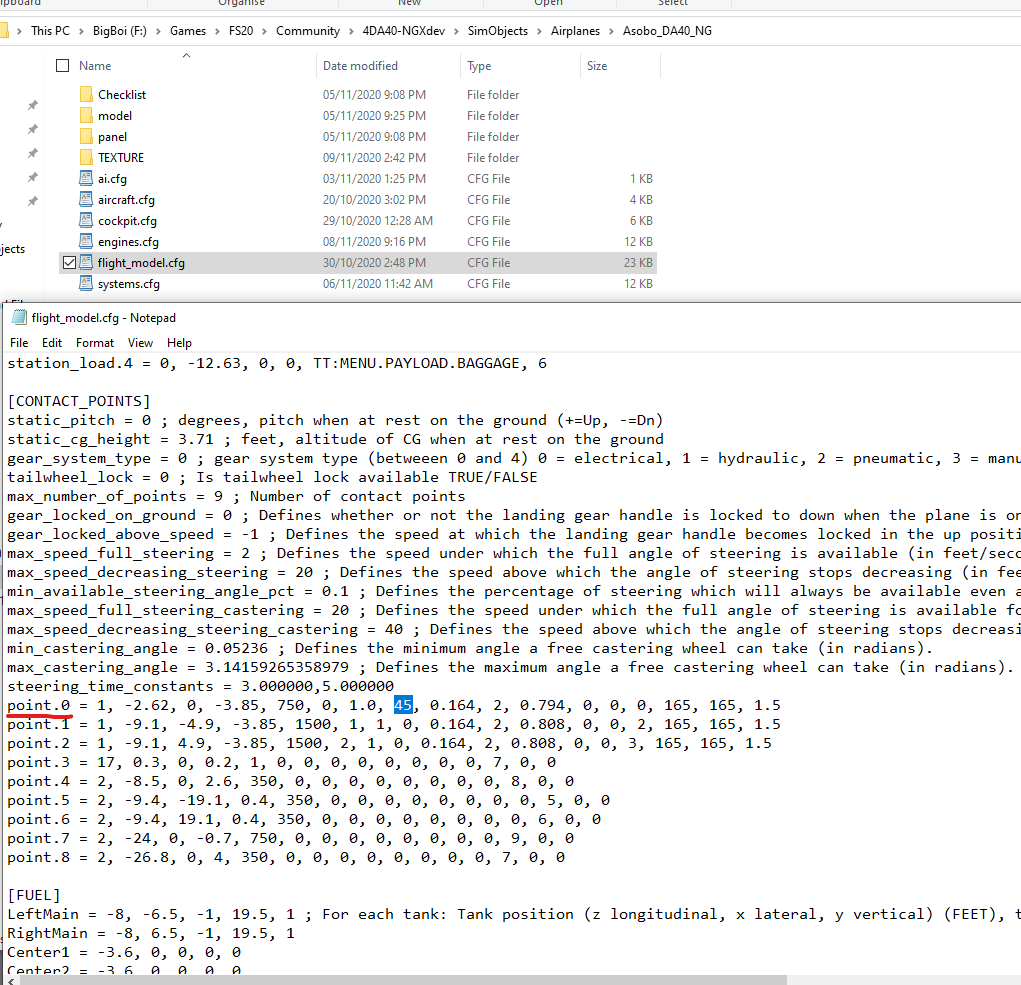The image size is (1021, 985).
Task: Click the first quick access pin icon
Action: (33, 105)
